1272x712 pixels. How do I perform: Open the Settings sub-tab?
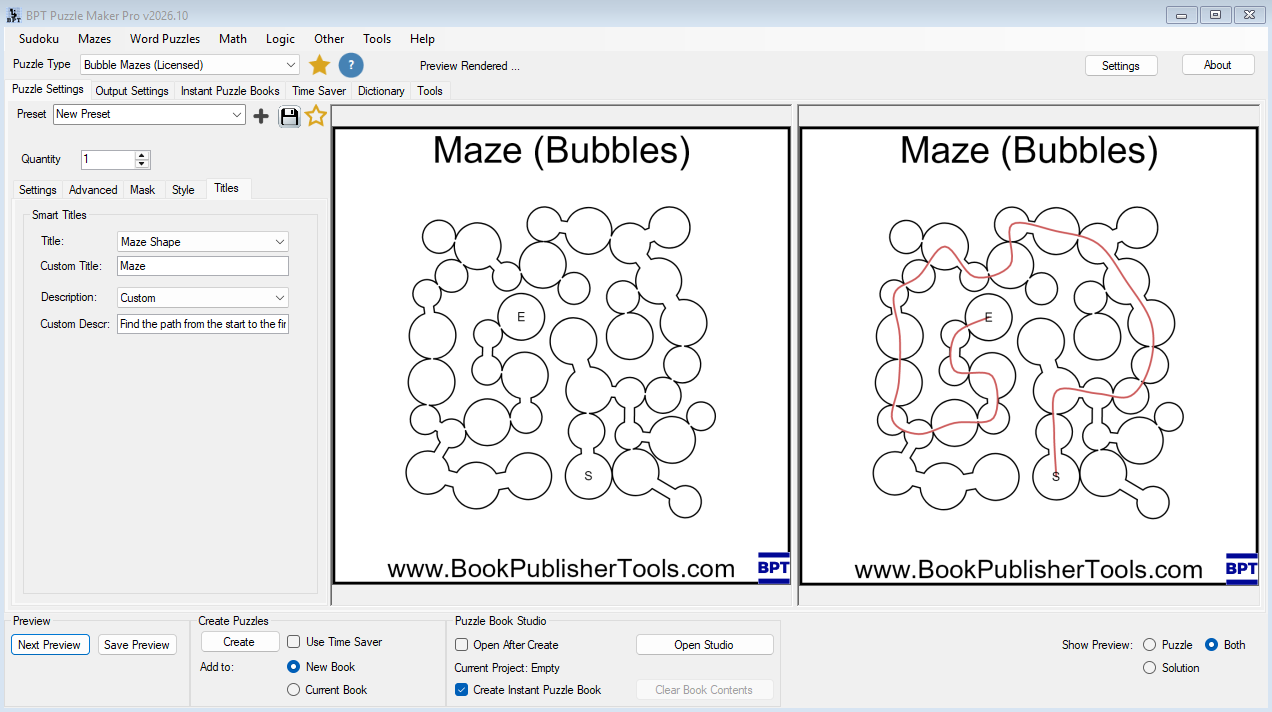point(38,190)
